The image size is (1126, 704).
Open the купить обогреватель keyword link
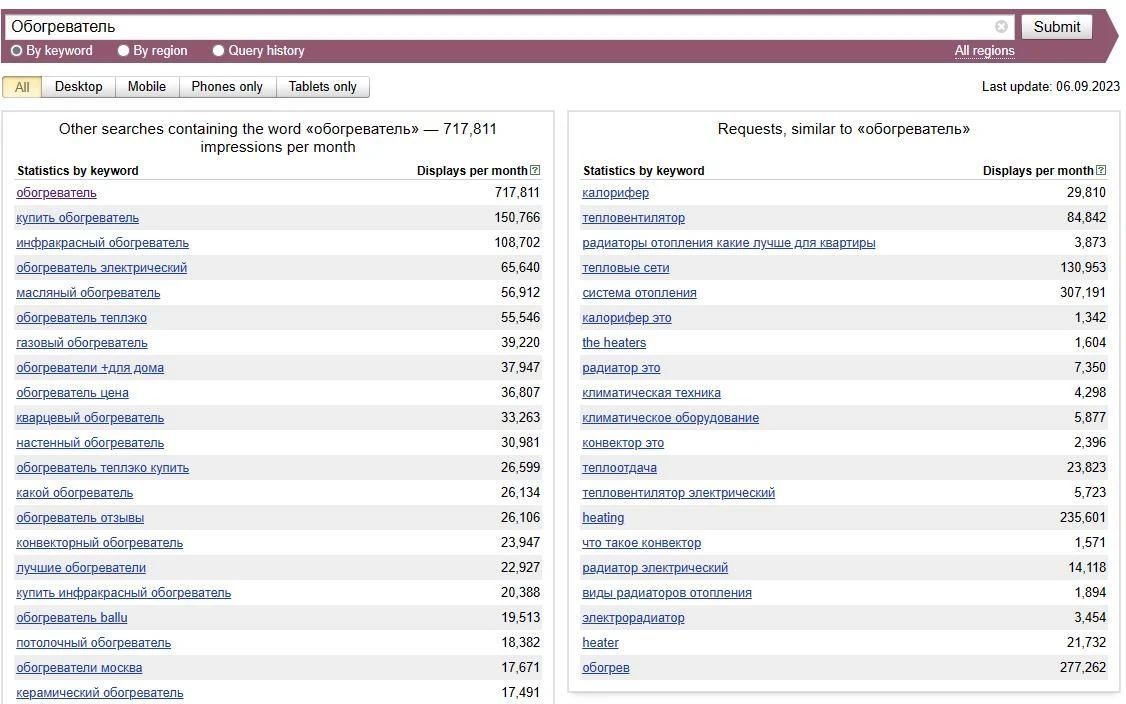click(x=78, y=218)
